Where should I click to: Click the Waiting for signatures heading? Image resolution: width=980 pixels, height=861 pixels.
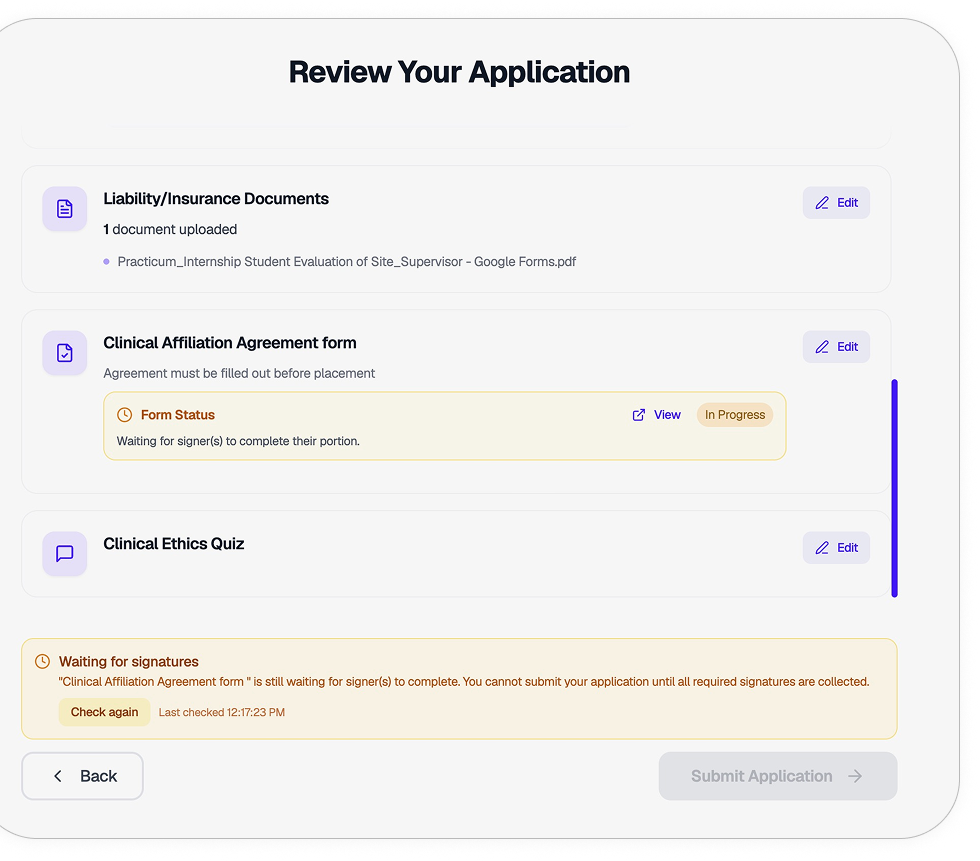tap(129, 662)
